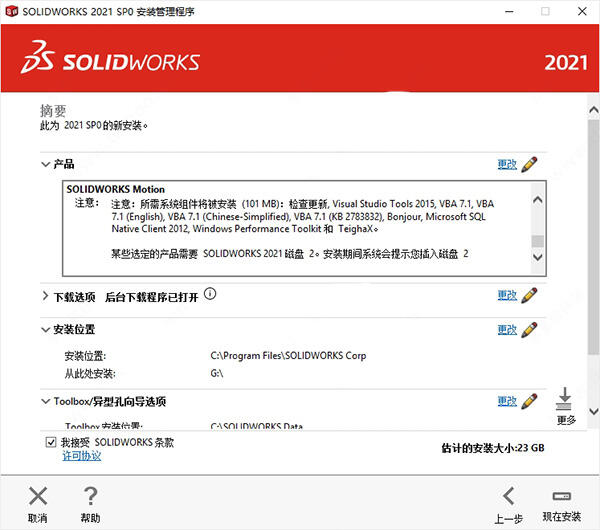The height and width of the screenshot is (530, 600).
Task: Expand the 下载选项 section
Action: point(45,296)
